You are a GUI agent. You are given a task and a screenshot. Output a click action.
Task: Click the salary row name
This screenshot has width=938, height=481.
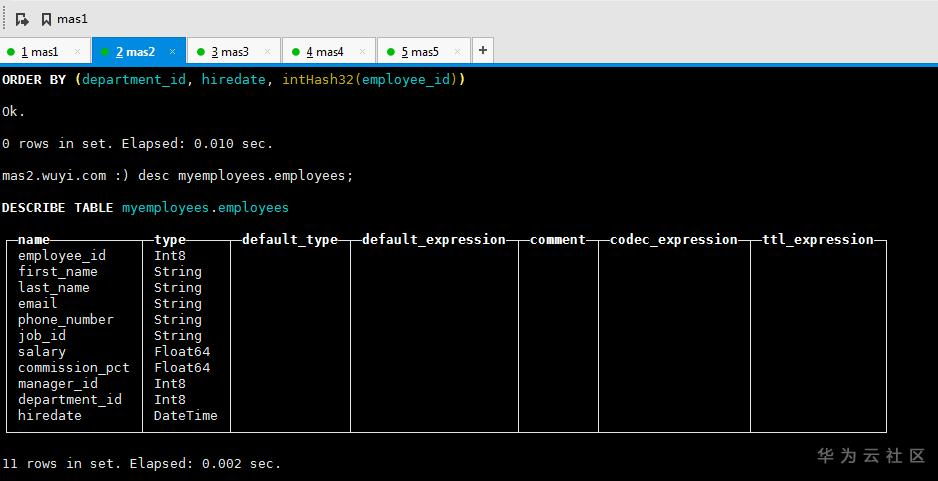41,352
